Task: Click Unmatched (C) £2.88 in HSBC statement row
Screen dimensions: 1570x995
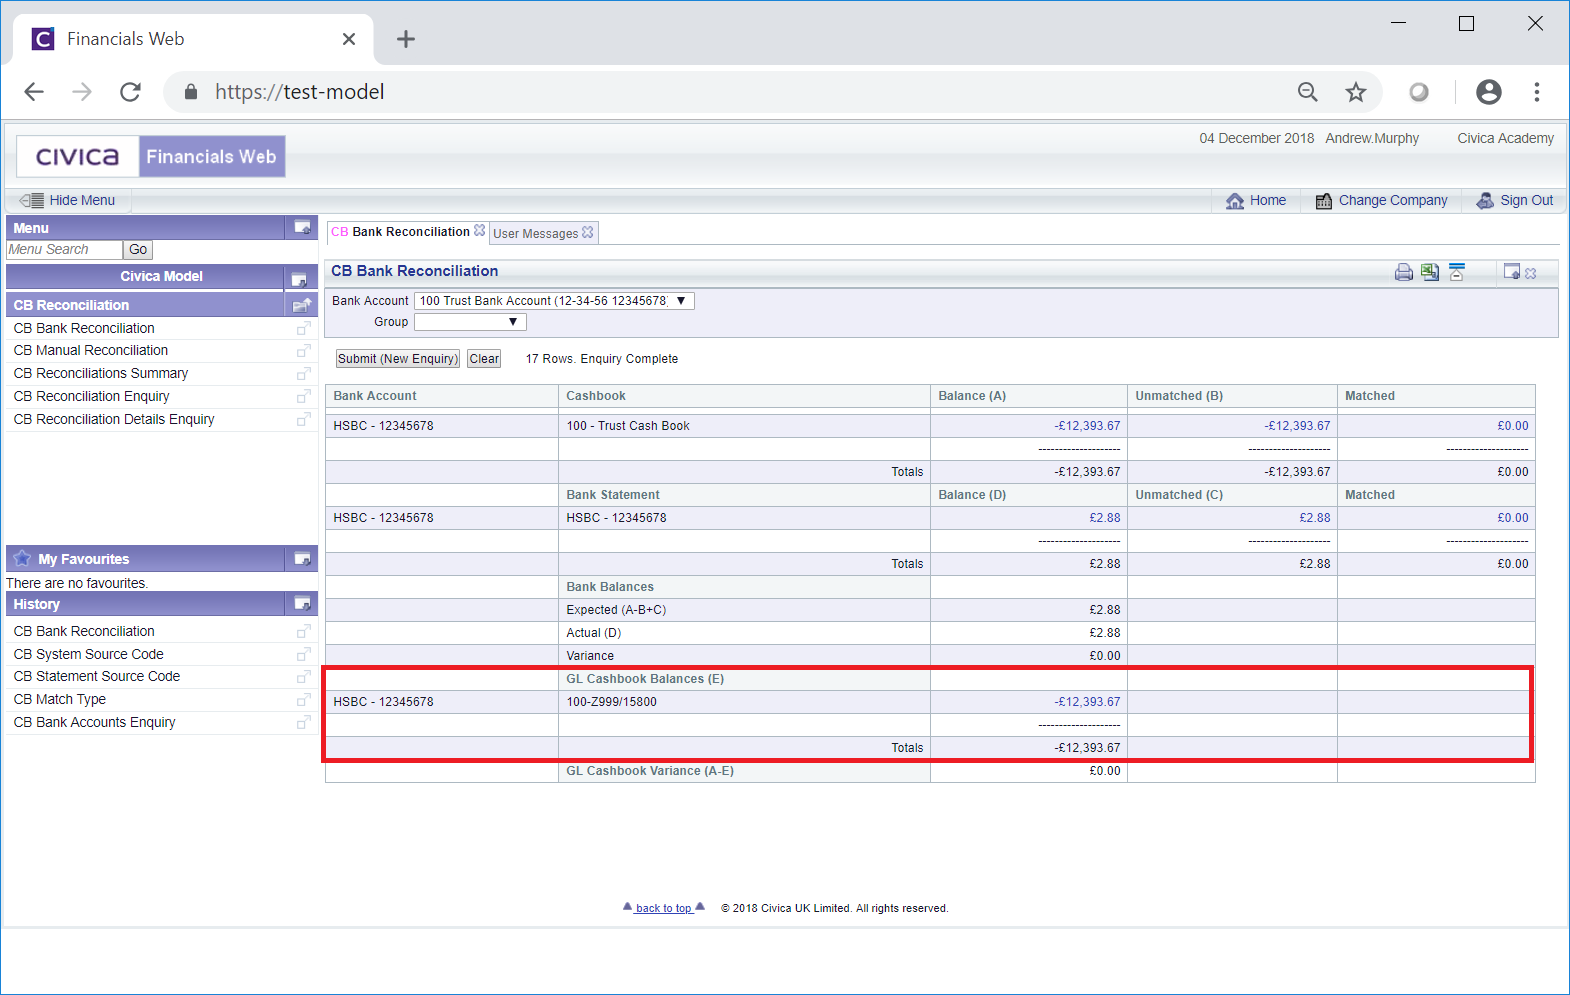Action: tap(1315, 518)
